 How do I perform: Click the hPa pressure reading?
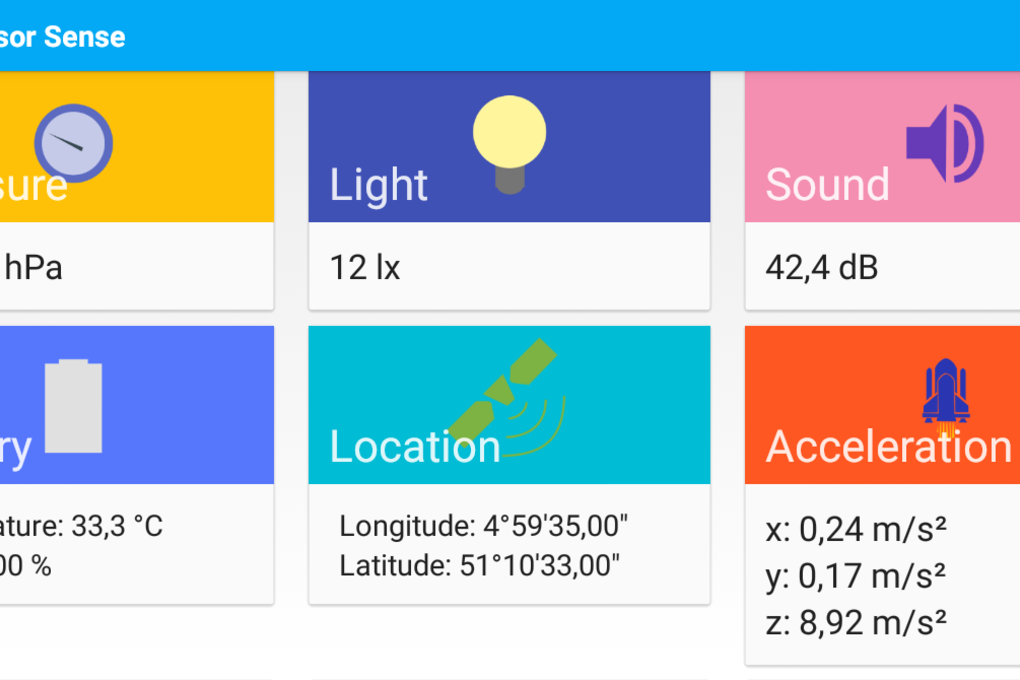tap(33, 267)
